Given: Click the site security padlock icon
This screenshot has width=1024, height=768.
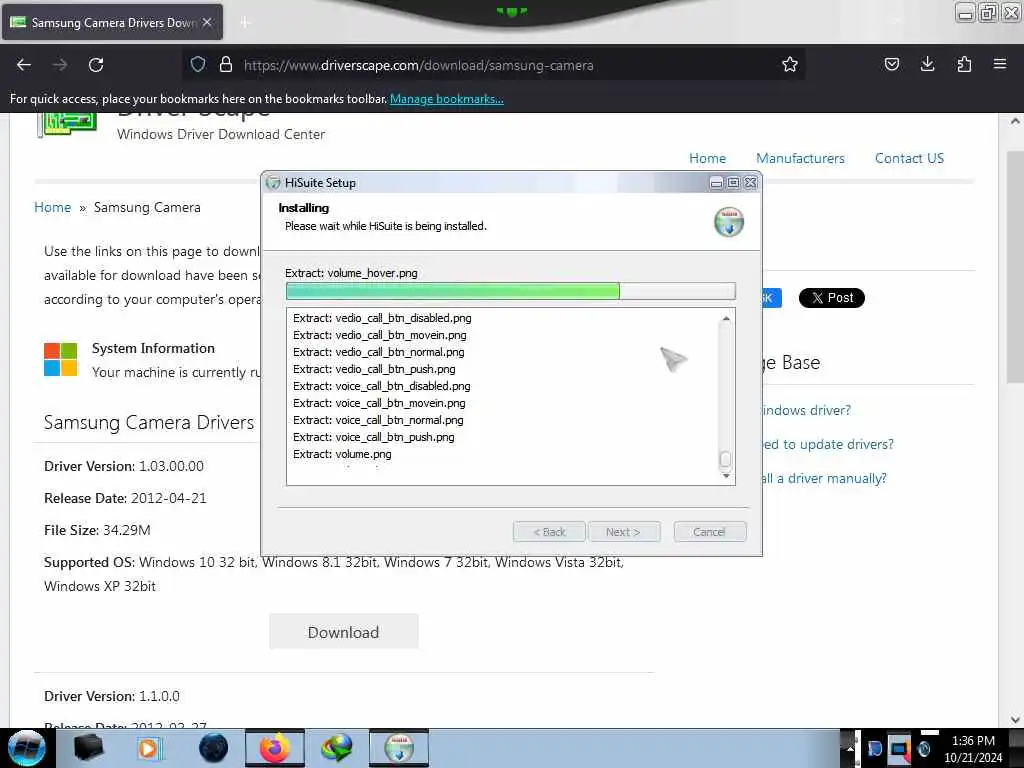Looking at the screenshot, I should coord(226,64).
